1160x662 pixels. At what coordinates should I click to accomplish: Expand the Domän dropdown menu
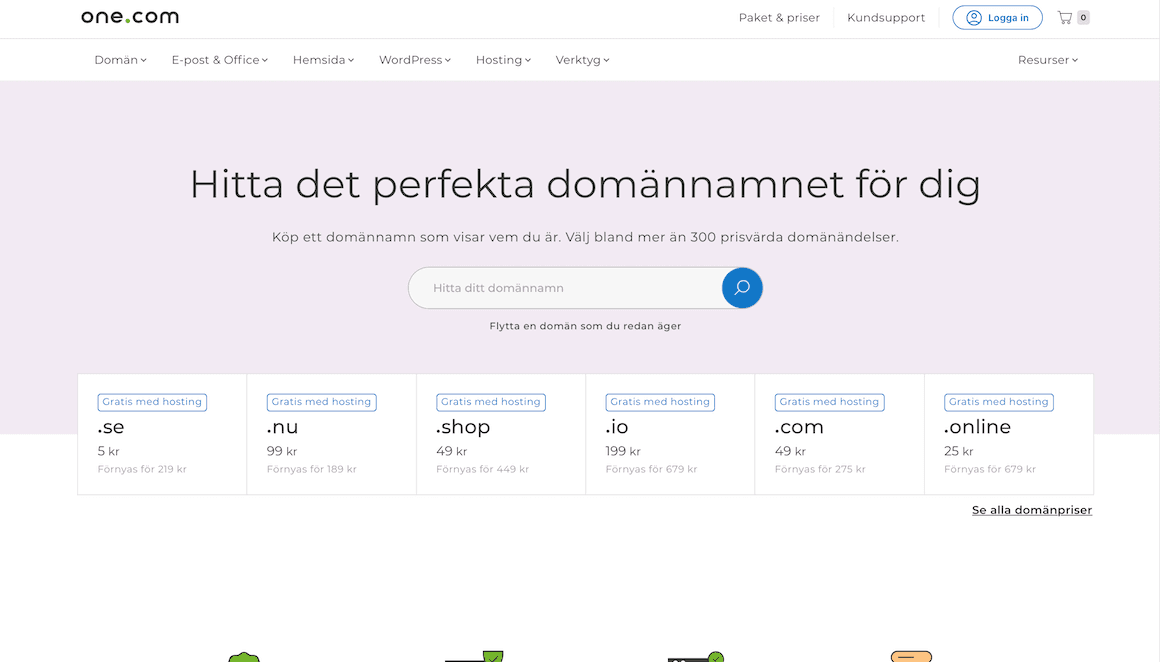(120, 60)
